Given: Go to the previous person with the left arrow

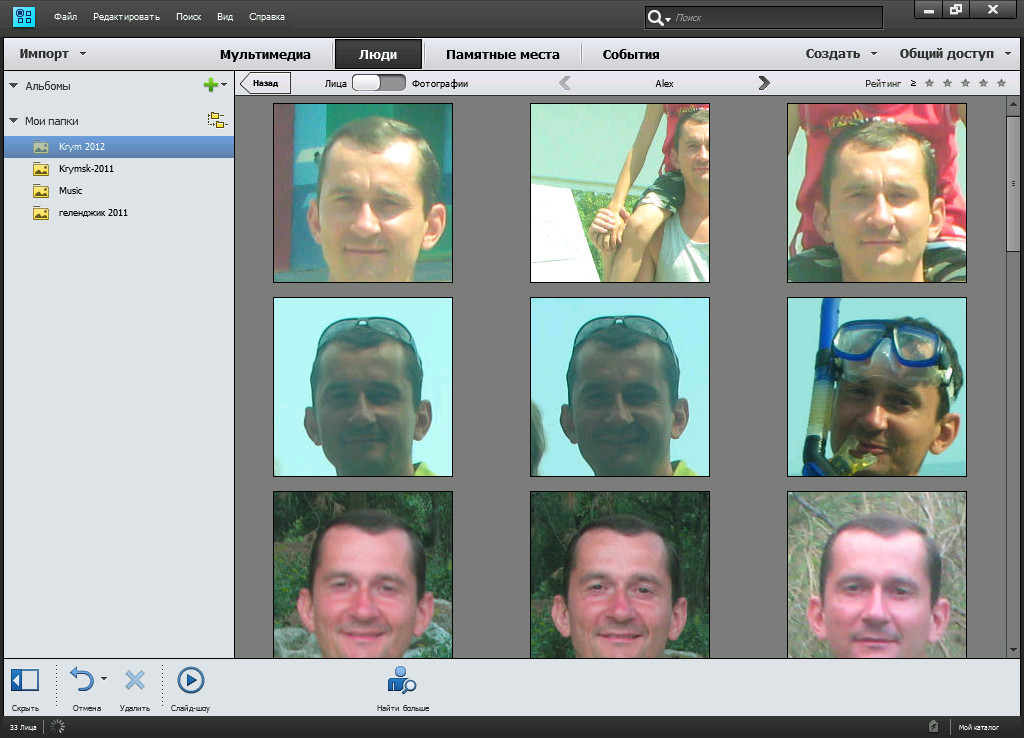Looking at the screenshot, I should click(x=565, y=84).
